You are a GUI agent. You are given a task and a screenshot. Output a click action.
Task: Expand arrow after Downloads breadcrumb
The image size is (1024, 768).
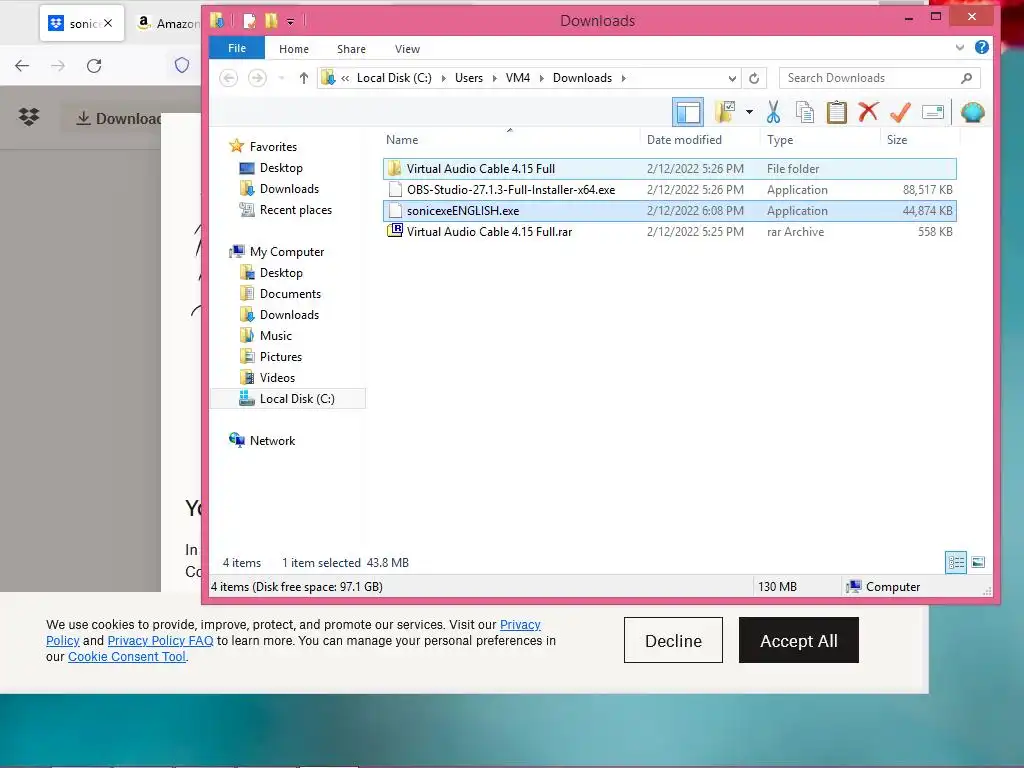click(x=624, y=78)
